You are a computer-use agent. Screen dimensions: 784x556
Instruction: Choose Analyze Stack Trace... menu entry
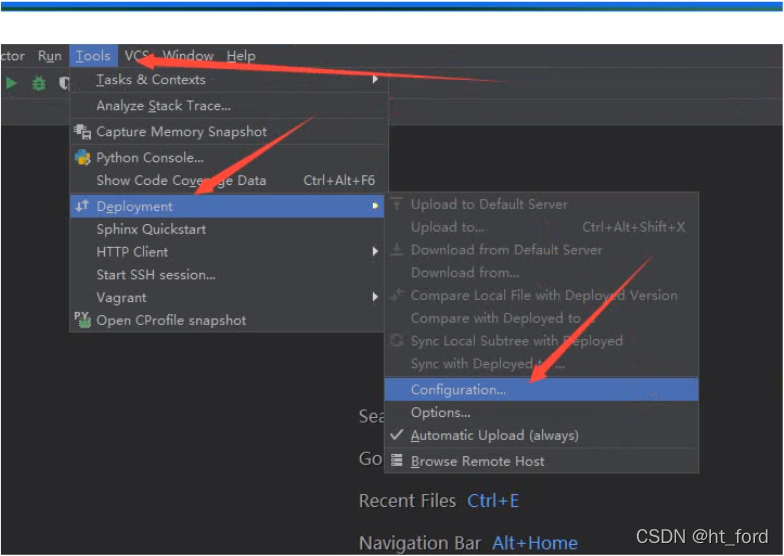coord(229,106)
